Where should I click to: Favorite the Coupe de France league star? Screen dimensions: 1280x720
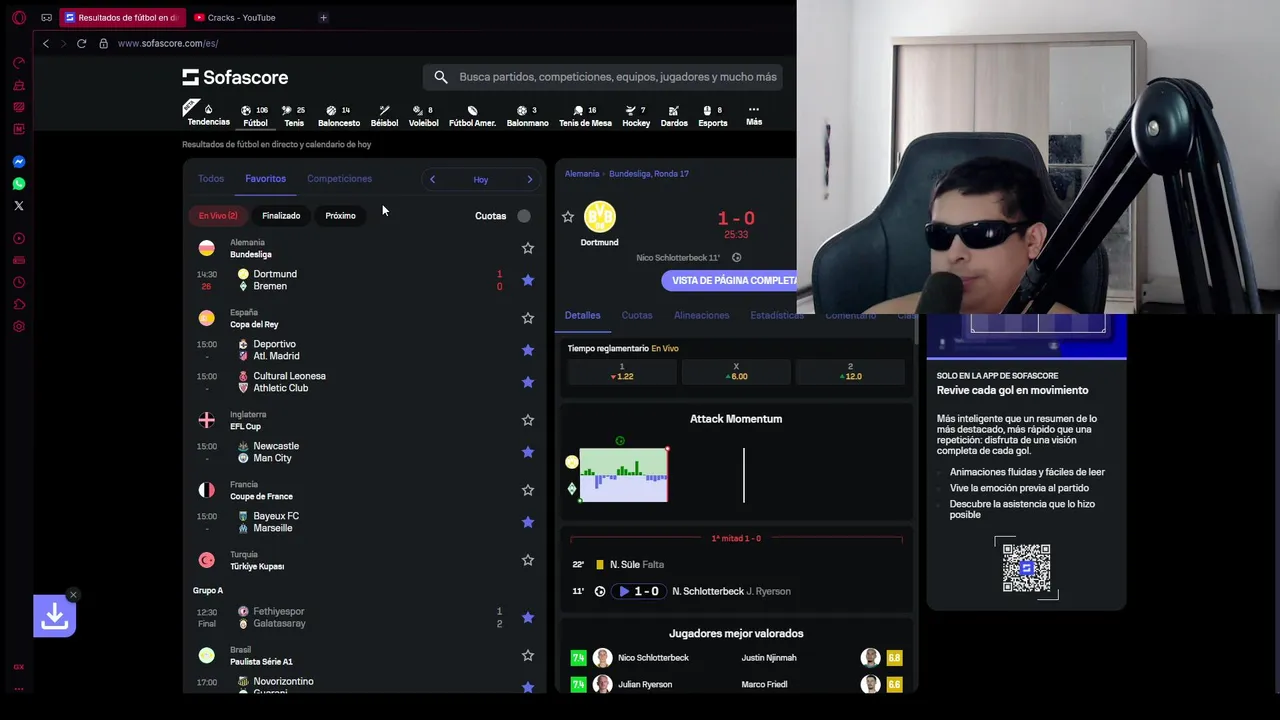click(528, 490)
